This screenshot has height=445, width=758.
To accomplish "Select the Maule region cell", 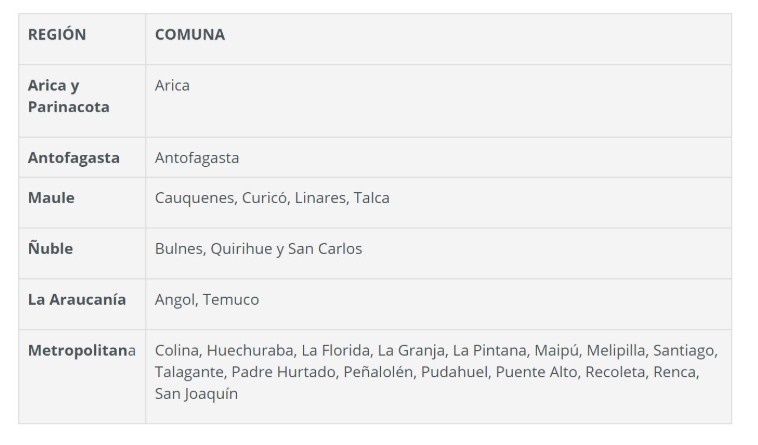I will tap(51, 198).
